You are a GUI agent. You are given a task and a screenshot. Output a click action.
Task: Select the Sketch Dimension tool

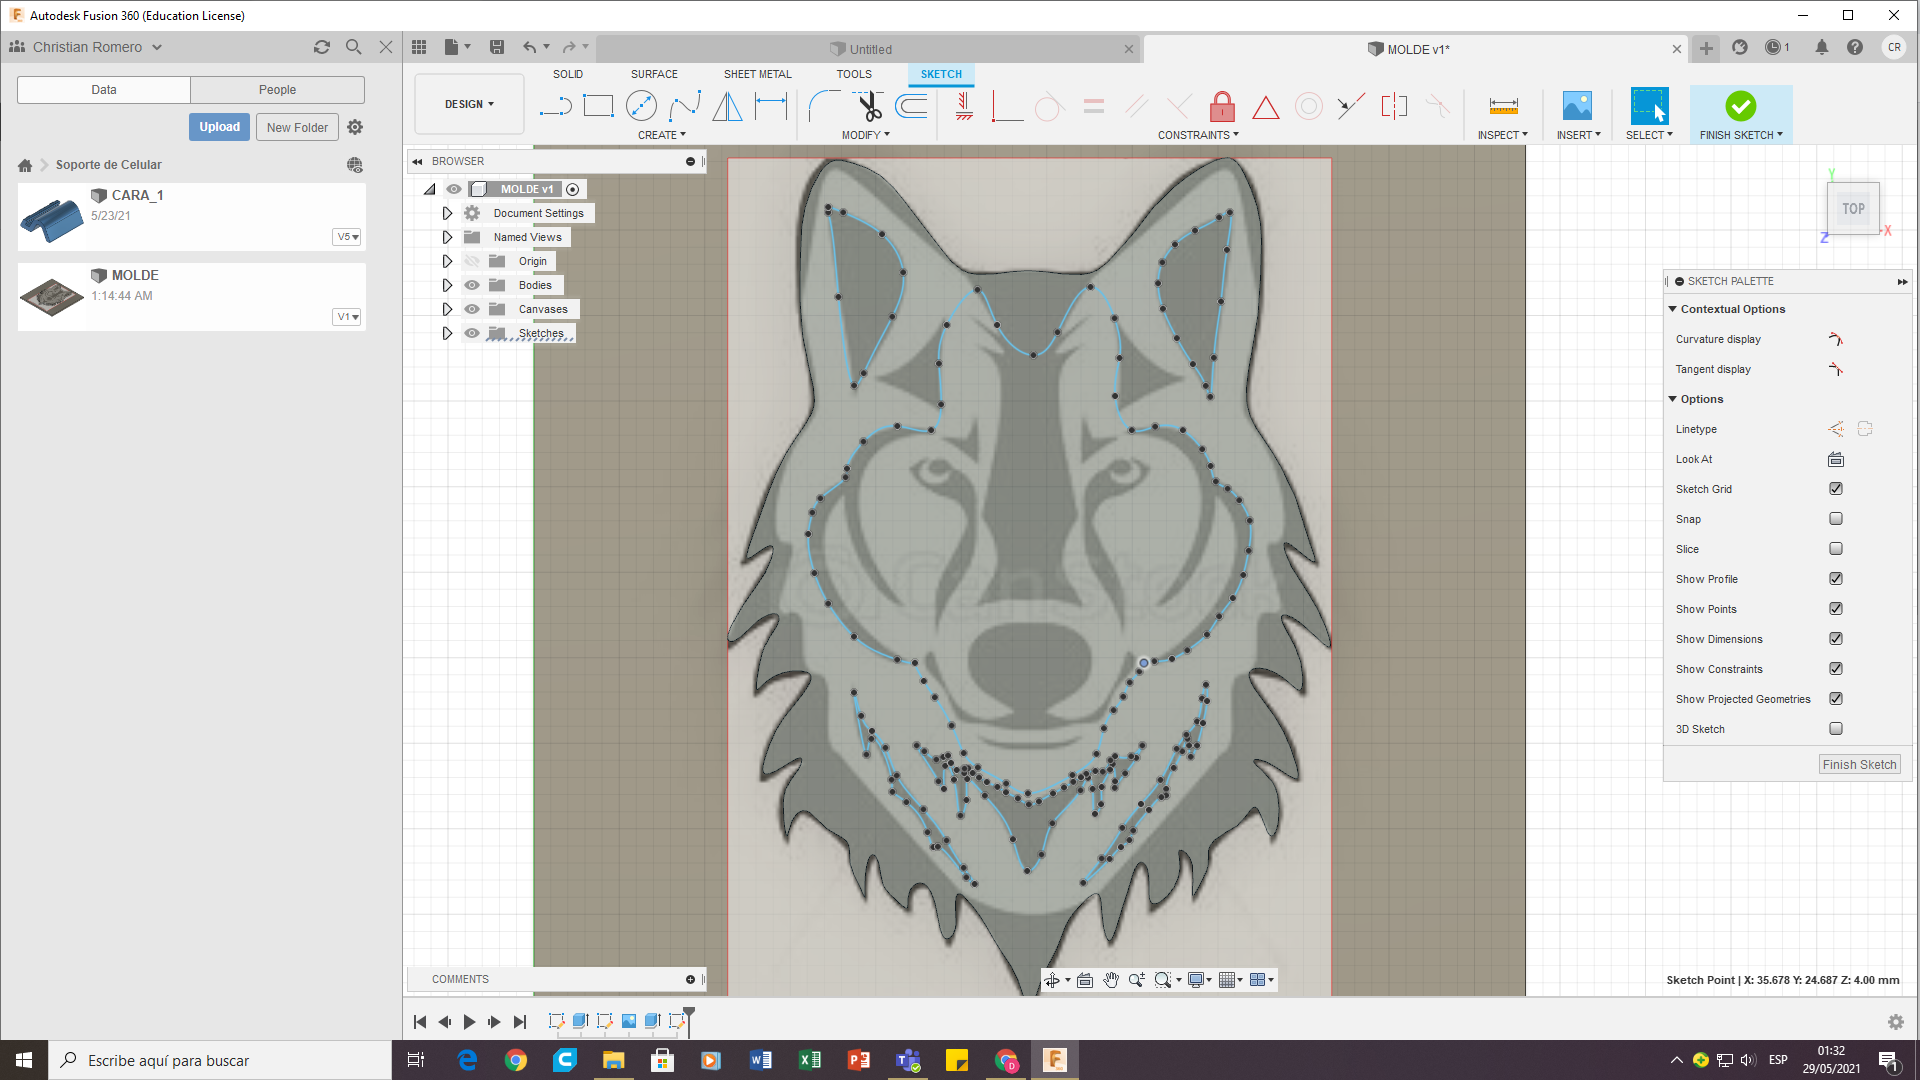(771, 106)
